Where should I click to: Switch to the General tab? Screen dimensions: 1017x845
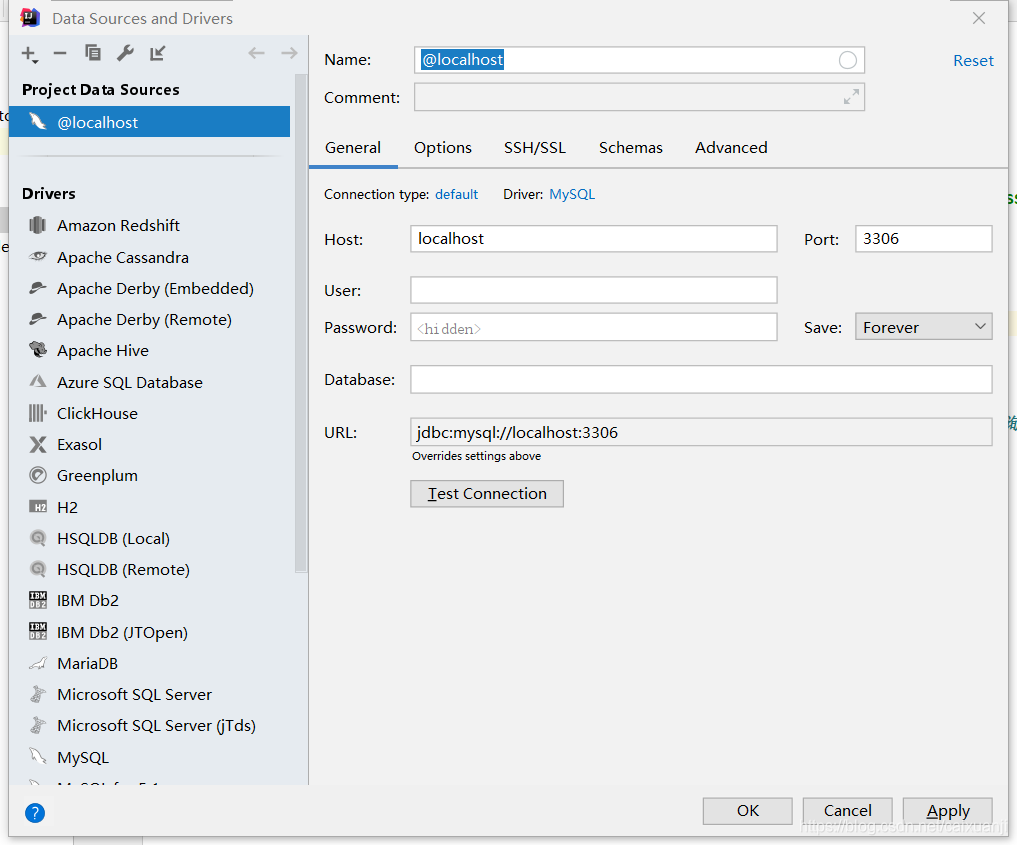click(x=353, y=148)
